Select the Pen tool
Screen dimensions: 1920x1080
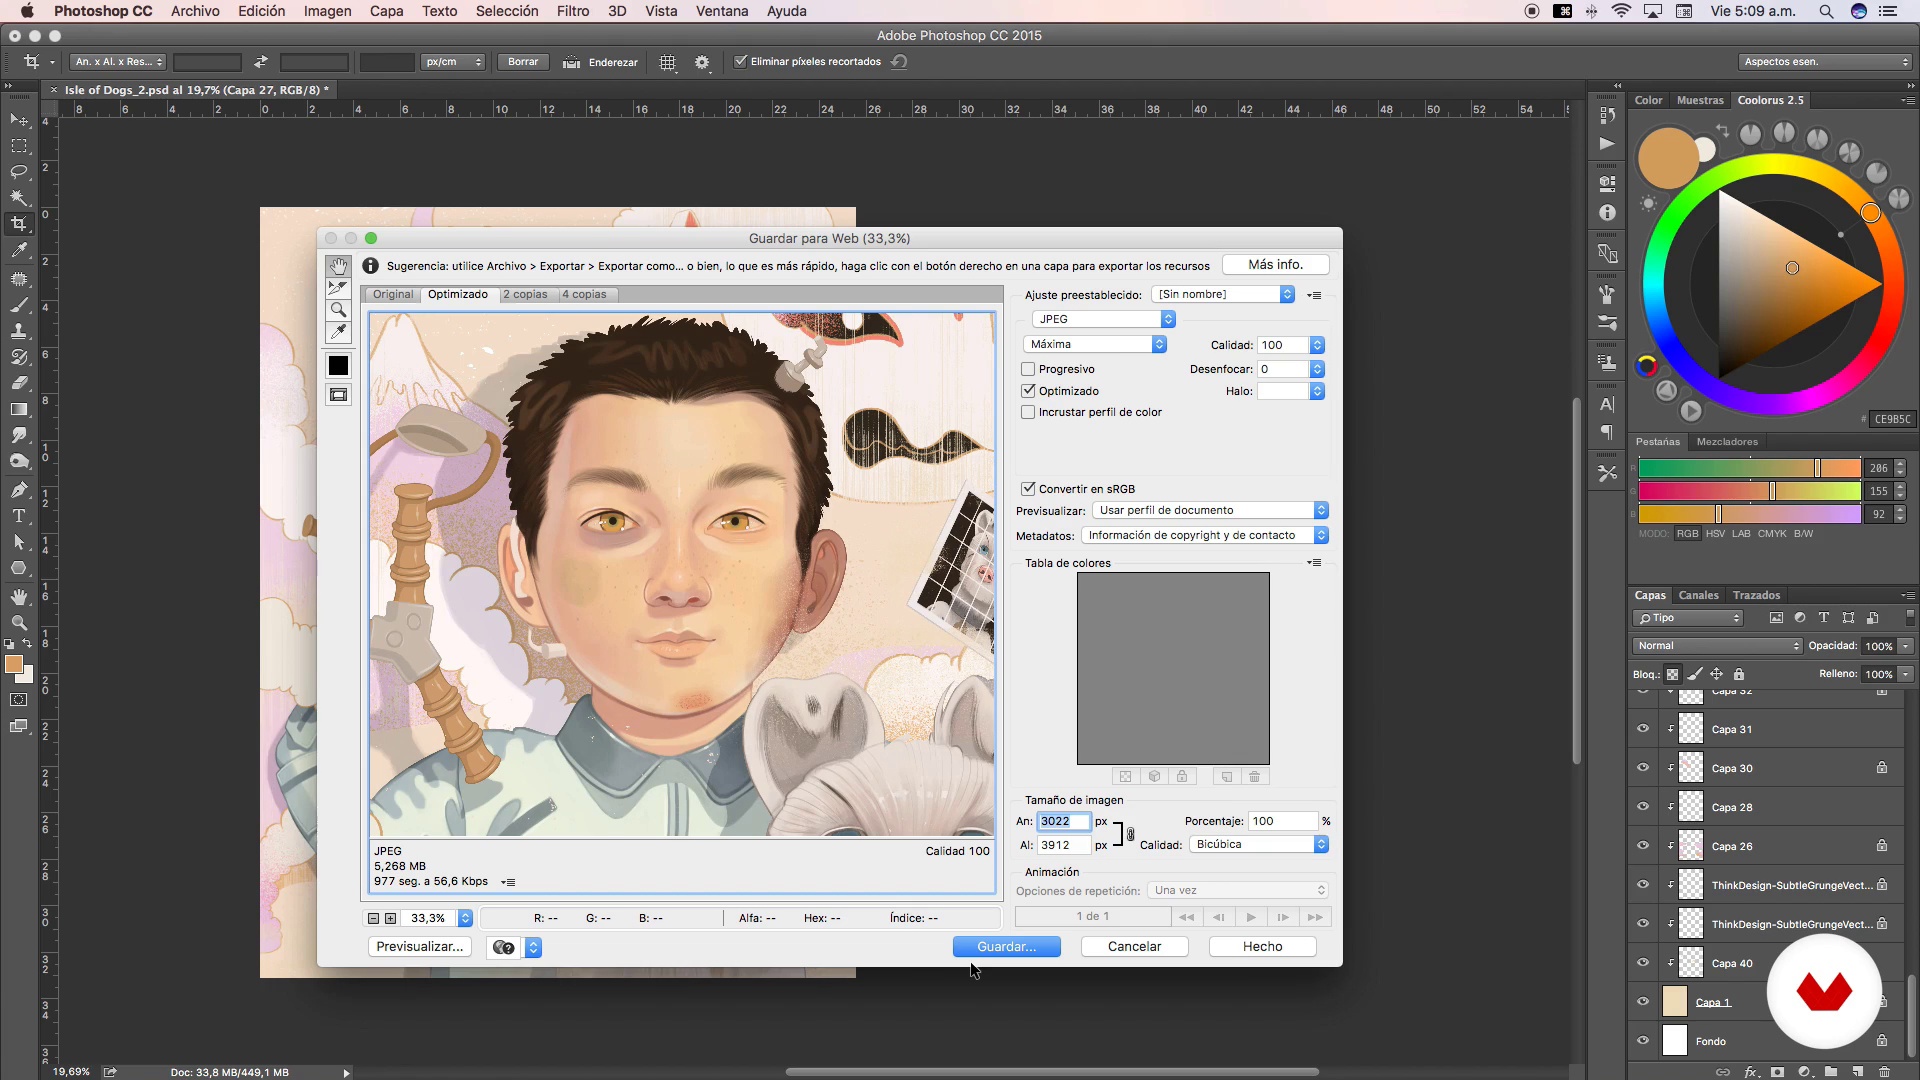tap(19, 490)
